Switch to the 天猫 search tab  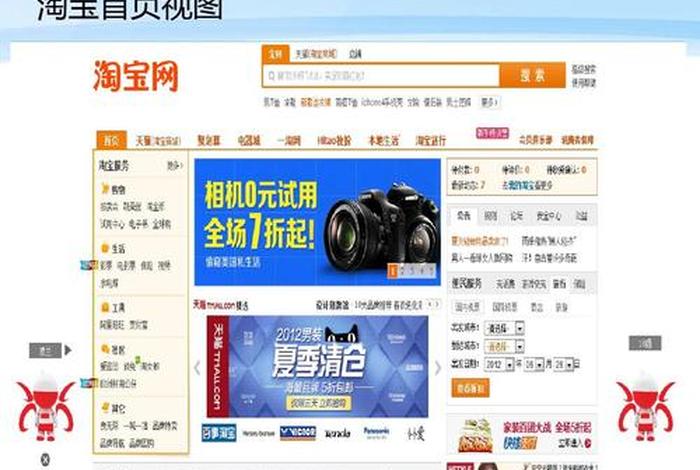pyautogui.click(x=316, y=54)
